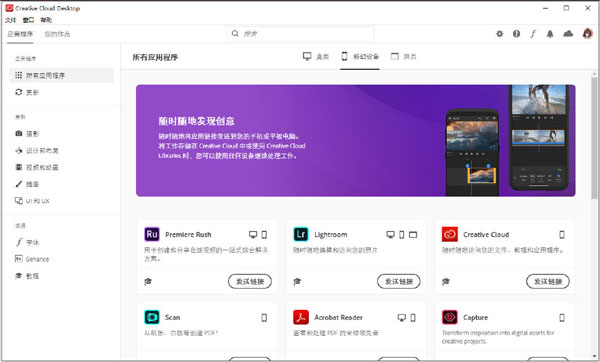Open the settings gear in top bar
The height and width of the screenshot is (362, 600).
point(499,34)
